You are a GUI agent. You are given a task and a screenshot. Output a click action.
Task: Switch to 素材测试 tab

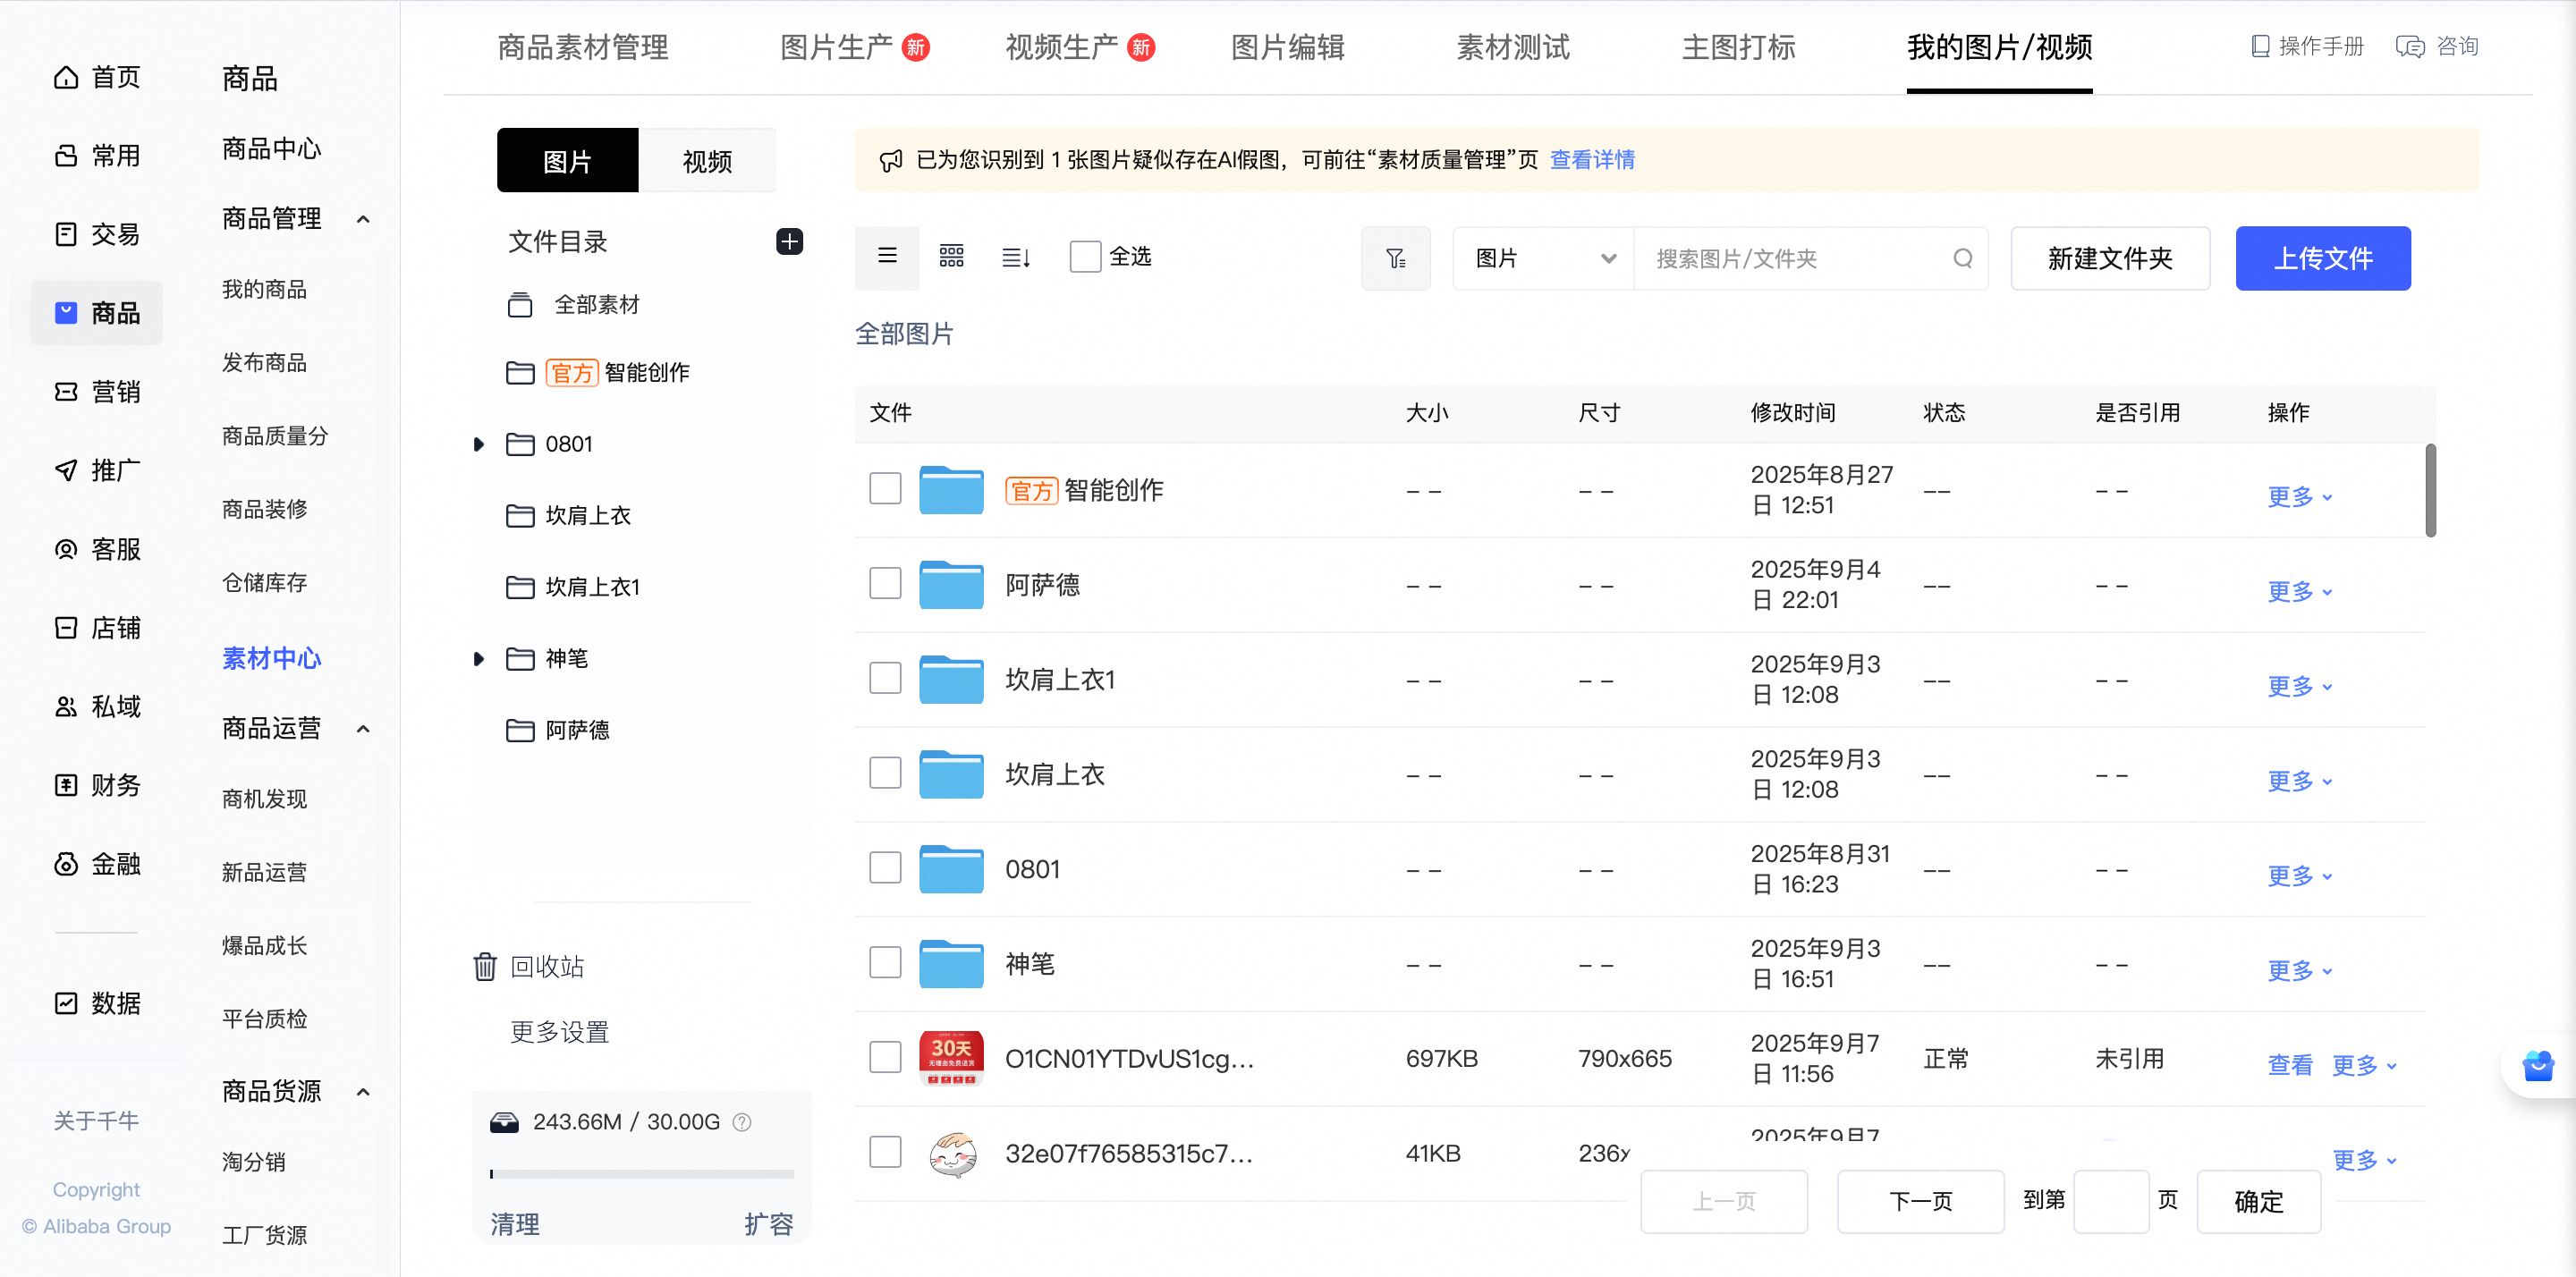[x=1512, y=47]
